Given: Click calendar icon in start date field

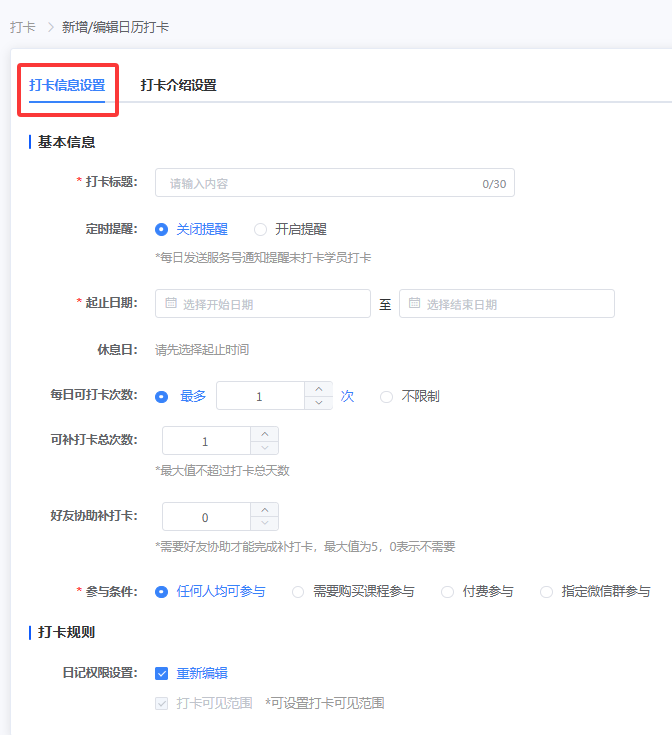Looking at the screenshot, I should tap(171, 304).
